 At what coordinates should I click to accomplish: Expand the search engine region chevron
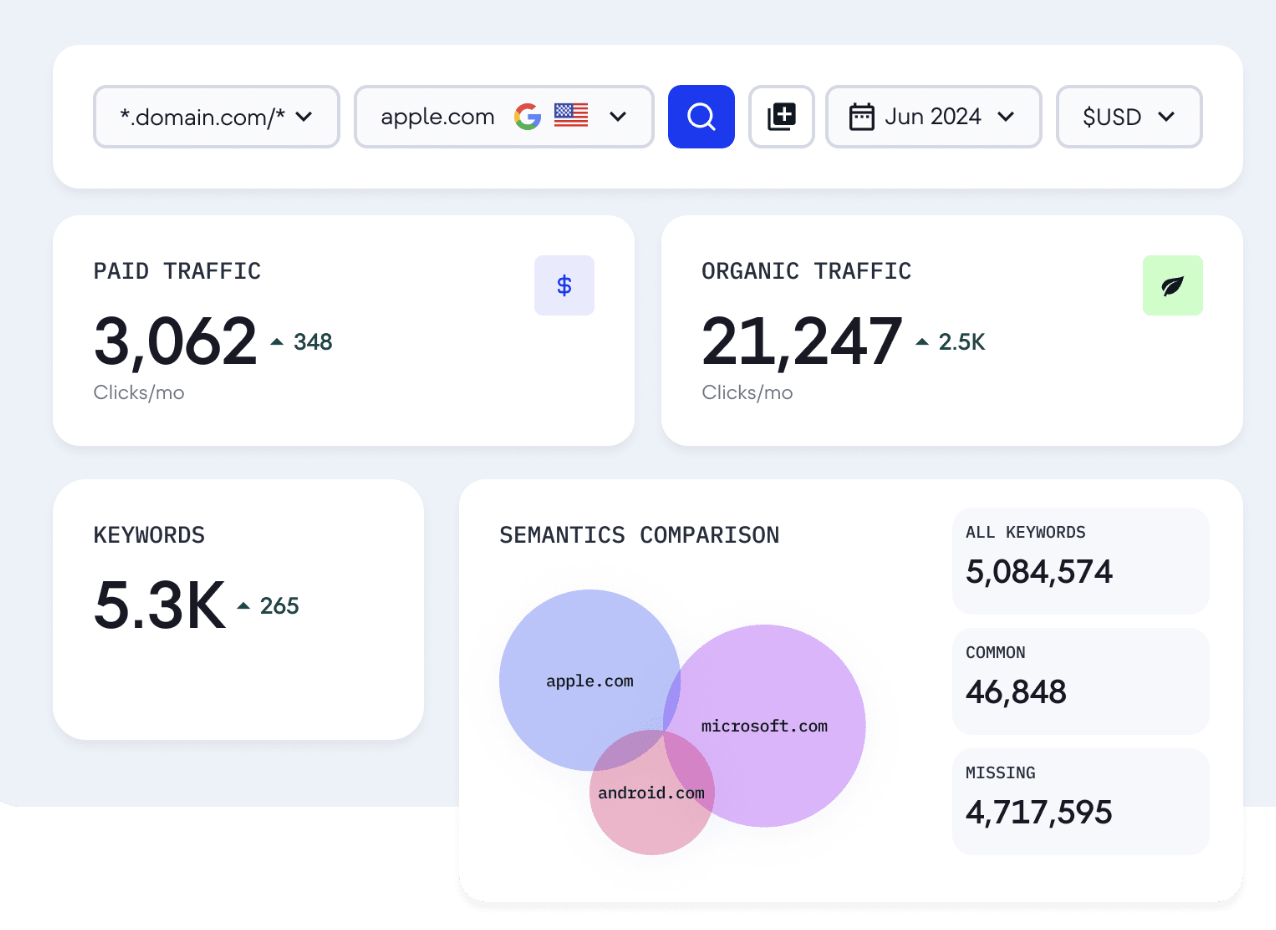618,117
